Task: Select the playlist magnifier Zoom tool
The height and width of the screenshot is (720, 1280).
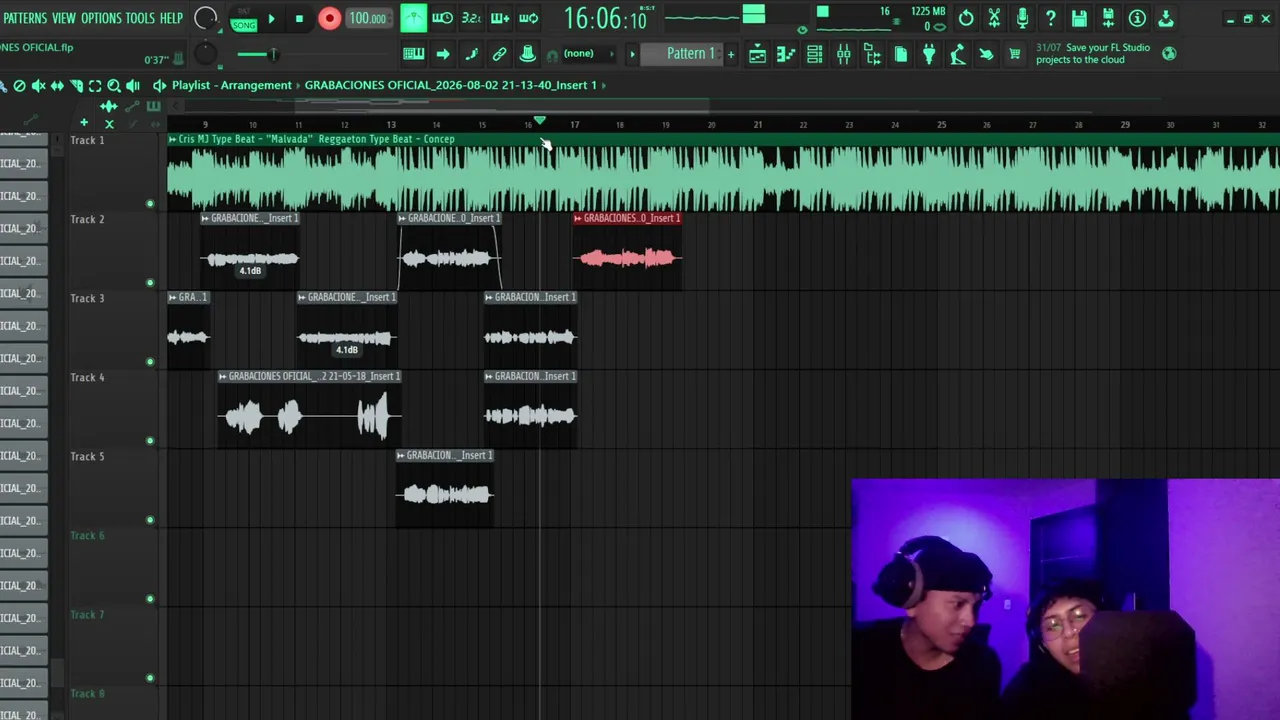Action: point(114,86)
